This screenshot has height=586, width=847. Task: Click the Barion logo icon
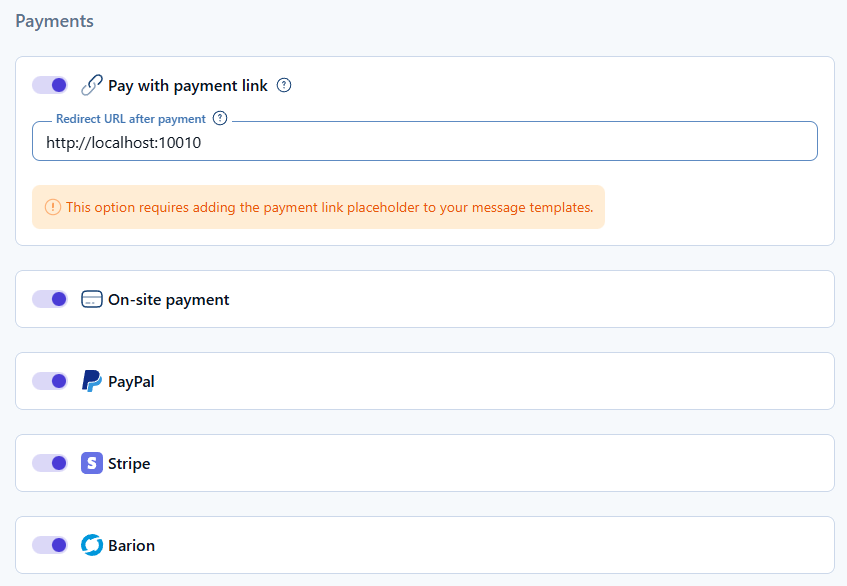click(x=92, y=545)
